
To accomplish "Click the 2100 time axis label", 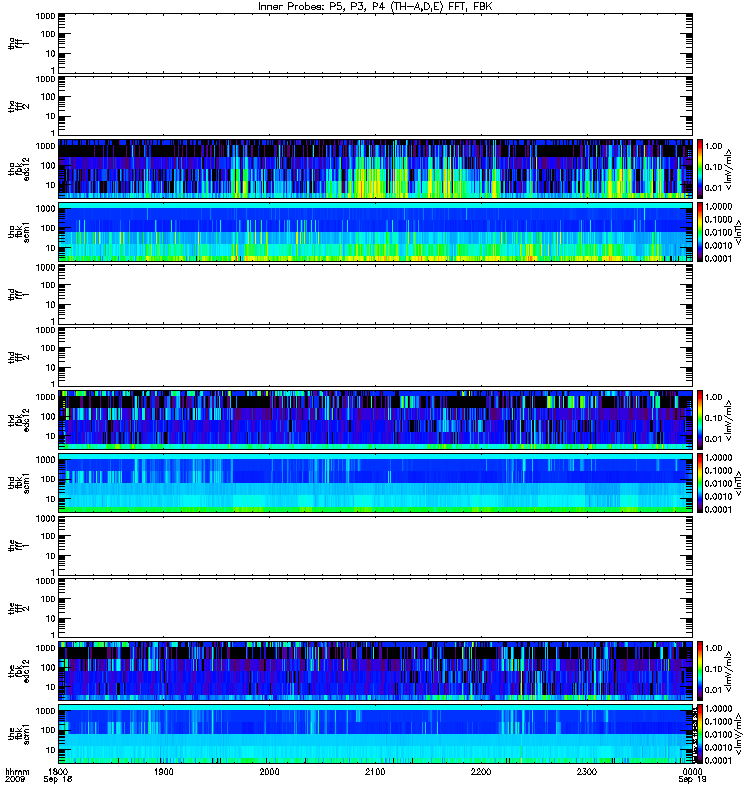I will tap(375, 771).
